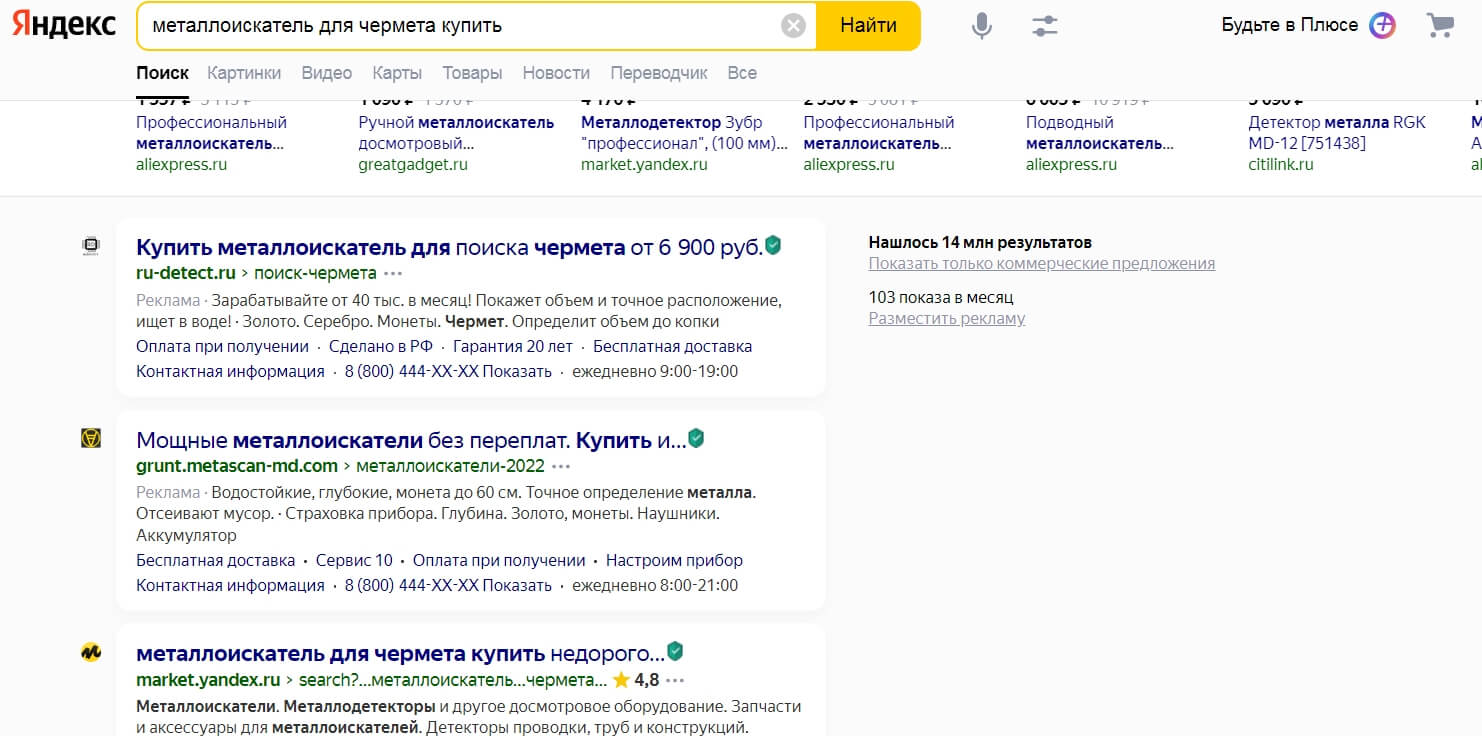Viewport: 1482px width, 736px height.
Task: Show metascan phone number 8 (800) 444-XX-XX
Action: click(448, 586)
